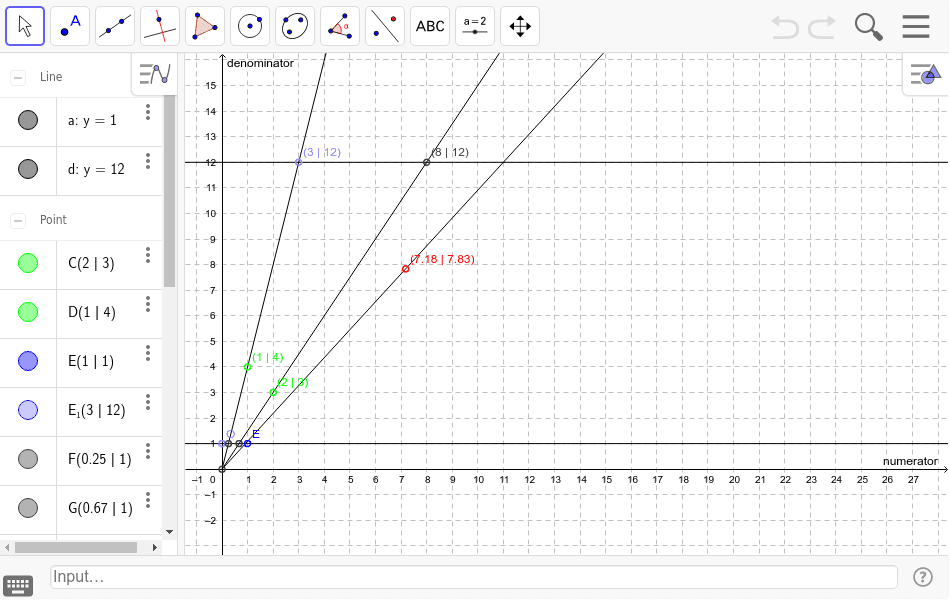Click the 'a: y = 1' entry text
The height and width of the screenshot is (600, 950).
pyautogui.click(x=92, y=121)
